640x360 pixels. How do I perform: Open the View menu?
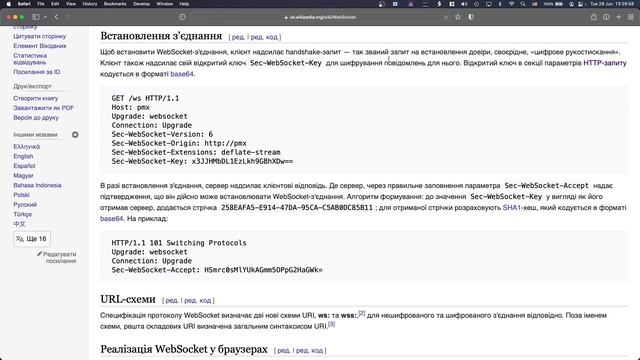[71, 4]
